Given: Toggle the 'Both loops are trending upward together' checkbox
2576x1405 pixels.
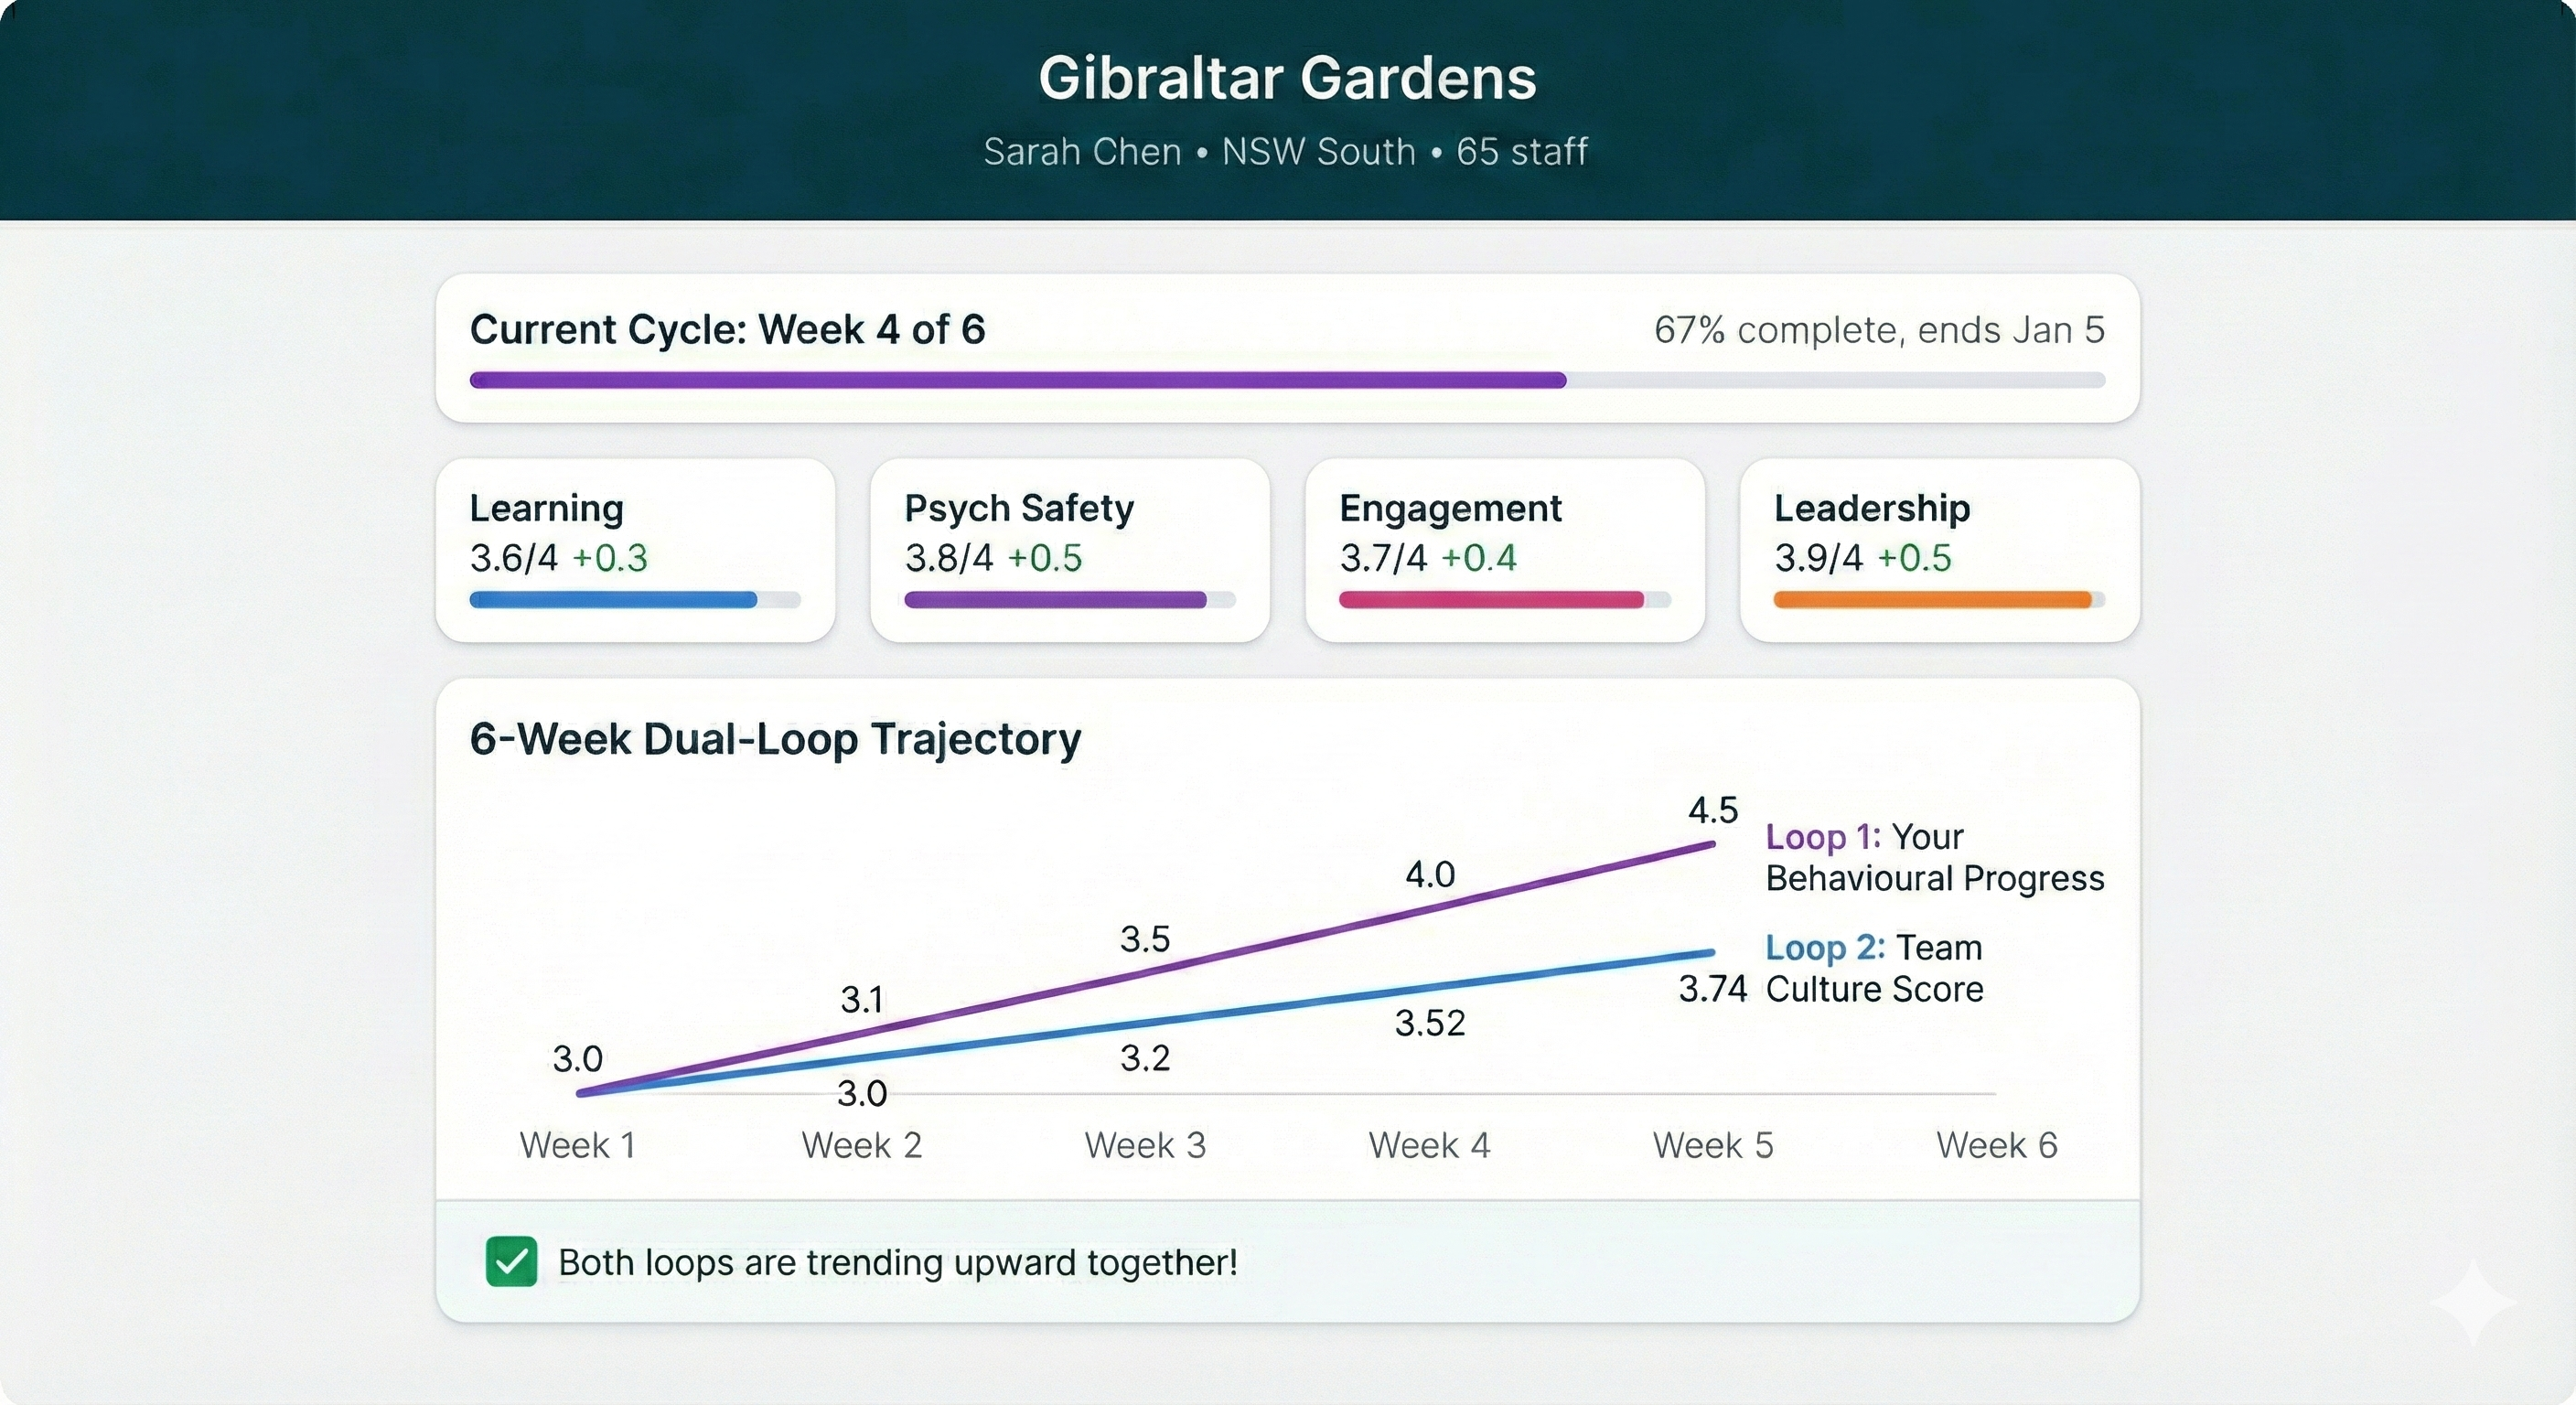Looking at the screenshot, I should (x=513, y=1261).
